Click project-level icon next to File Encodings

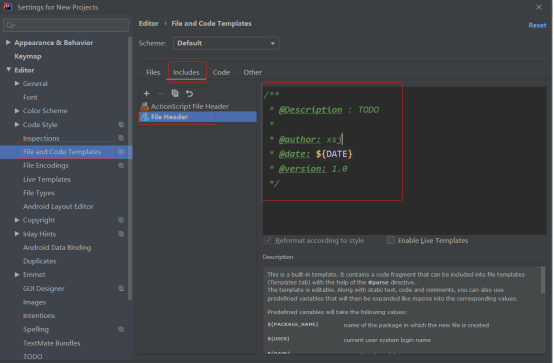tap(121, 165)
